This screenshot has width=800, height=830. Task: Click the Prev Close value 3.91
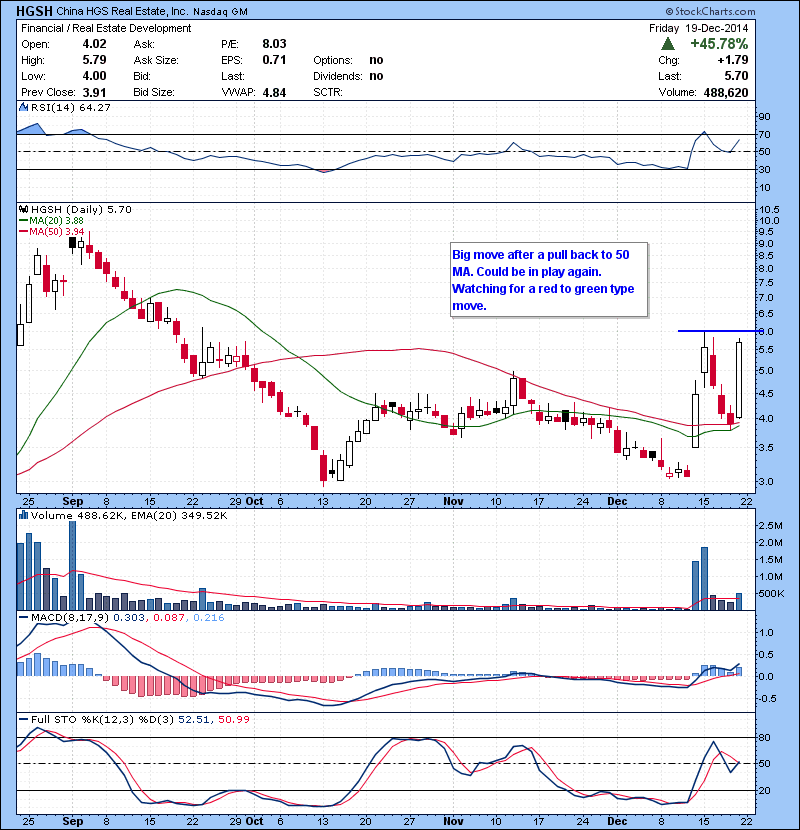click(94, 93)
